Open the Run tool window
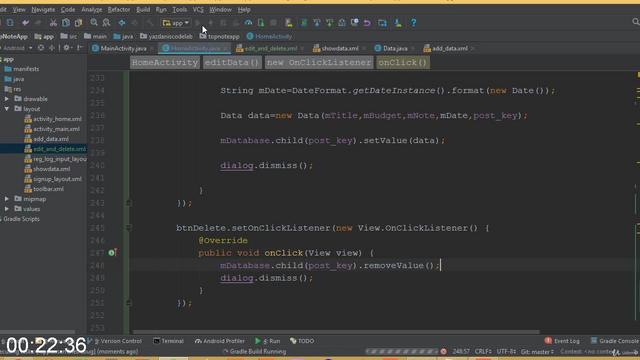 coord(268,341)
